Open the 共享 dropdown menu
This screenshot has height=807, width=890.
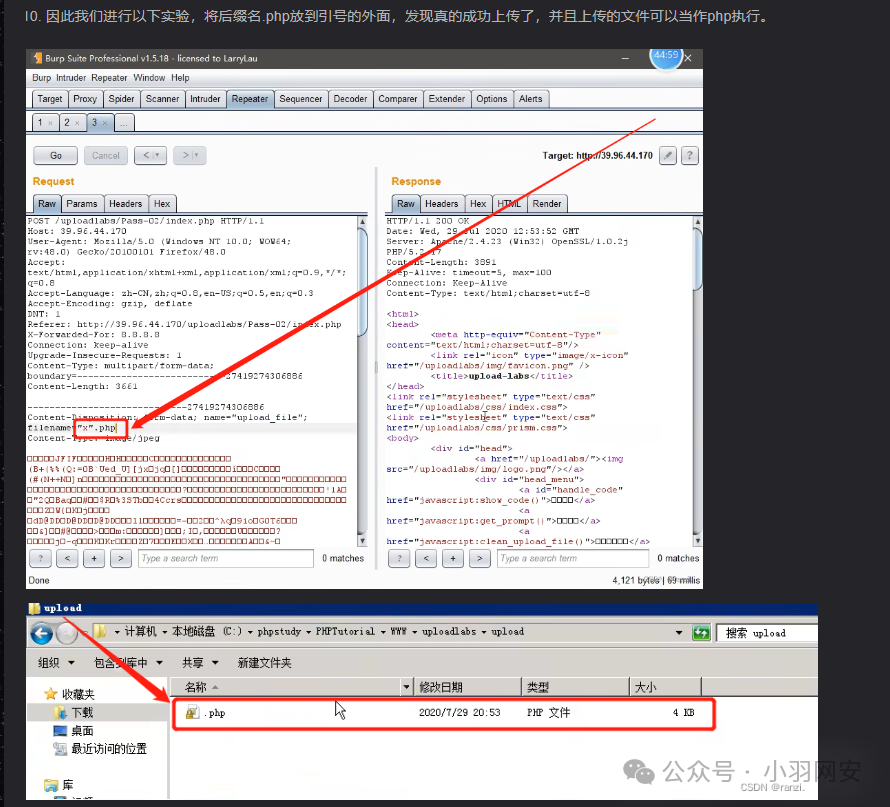[x=200, y=663]
